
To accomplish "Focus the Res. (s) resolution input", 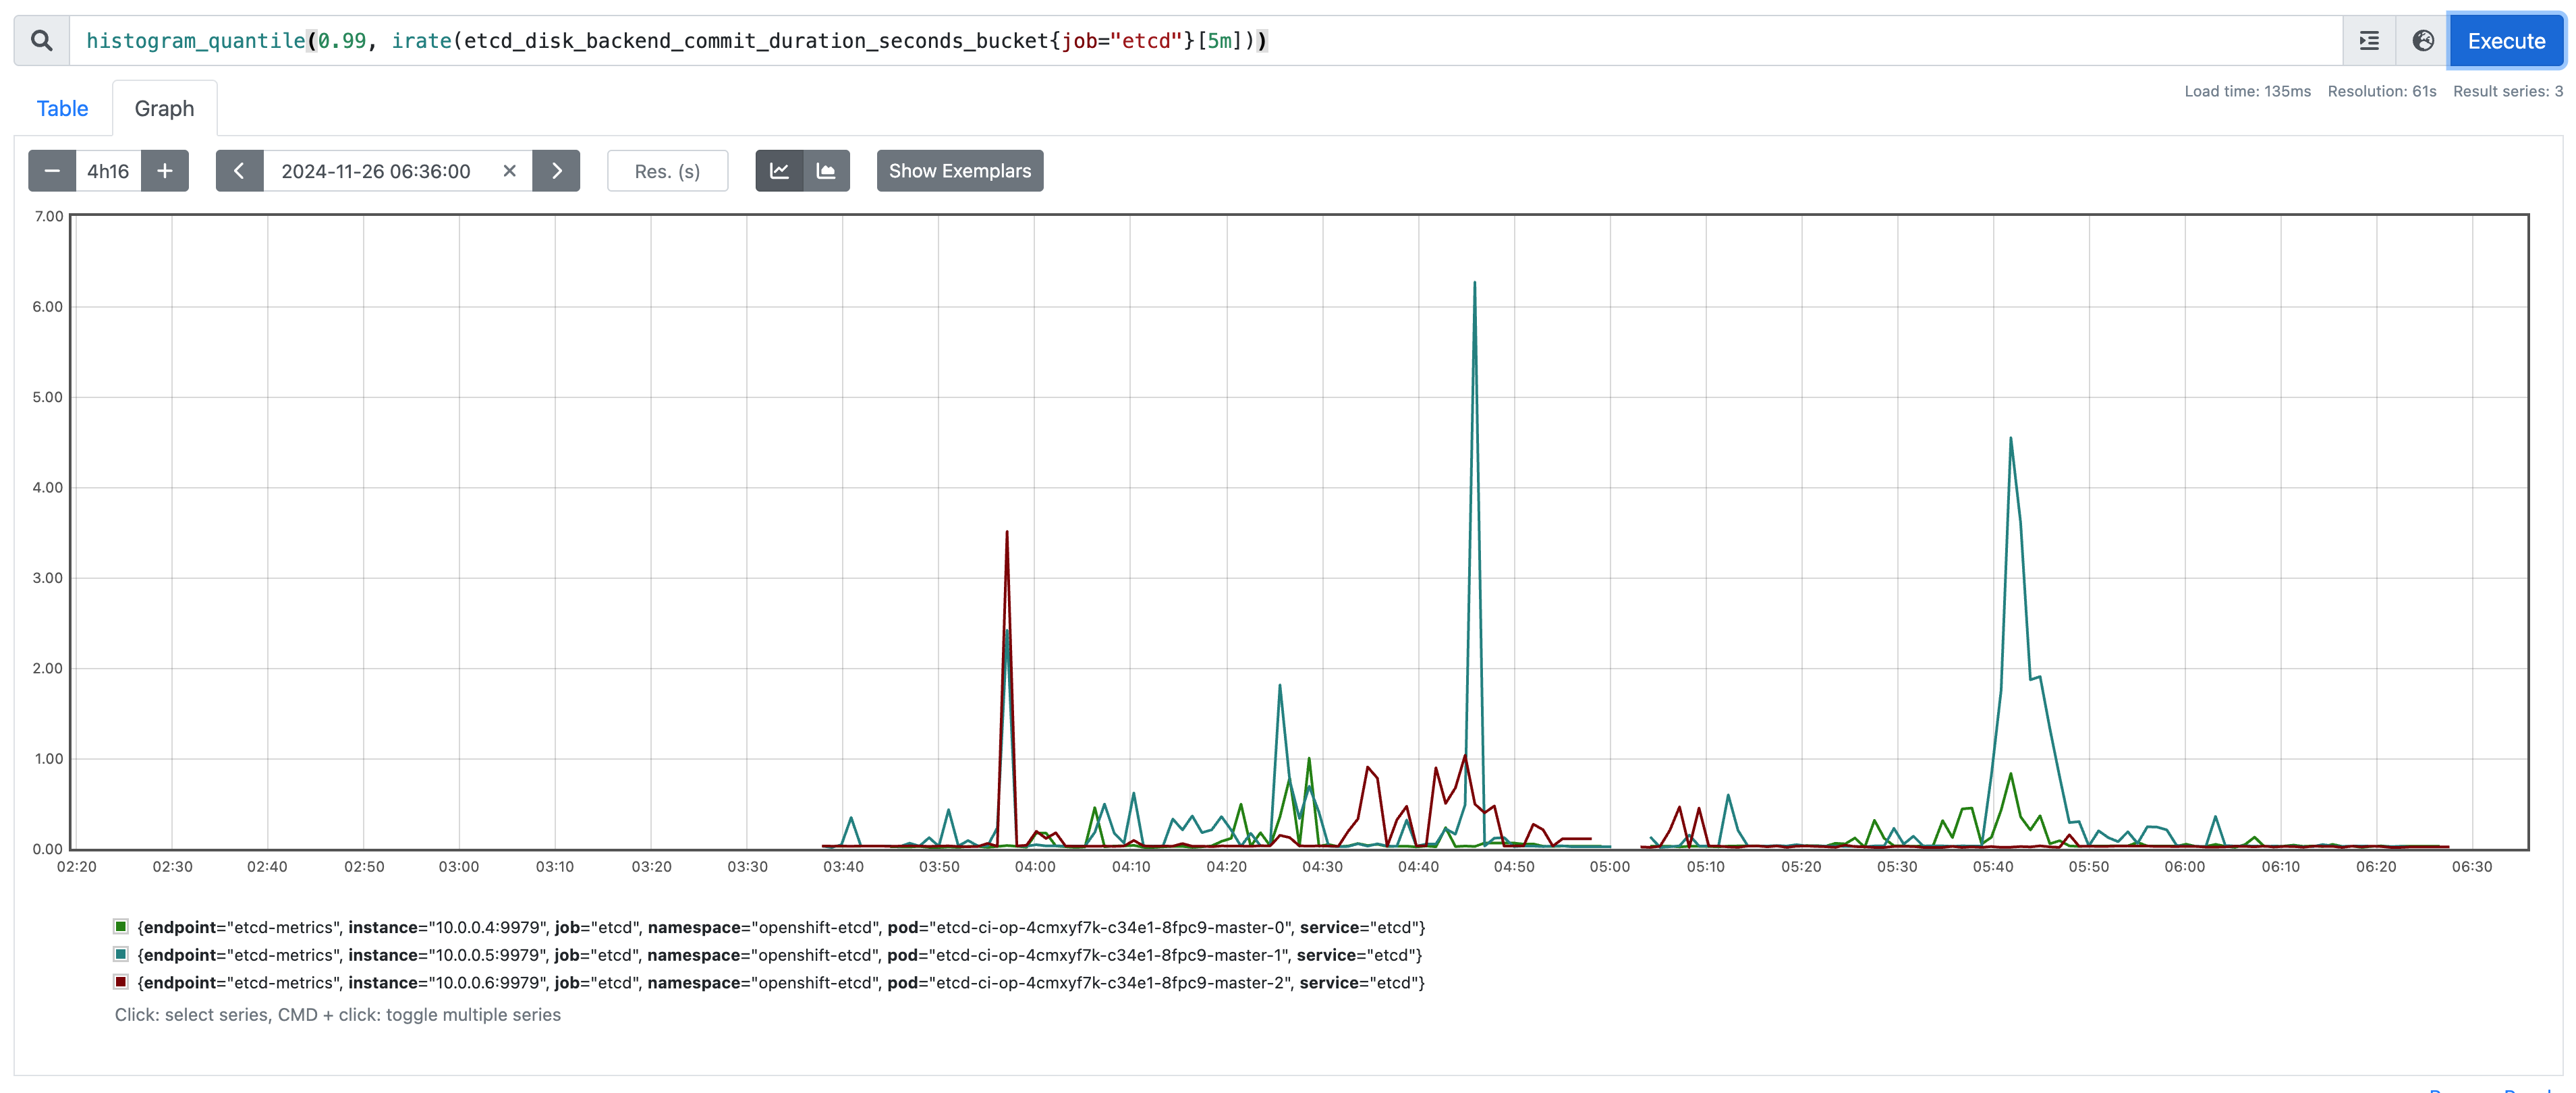I will (667, 171).
